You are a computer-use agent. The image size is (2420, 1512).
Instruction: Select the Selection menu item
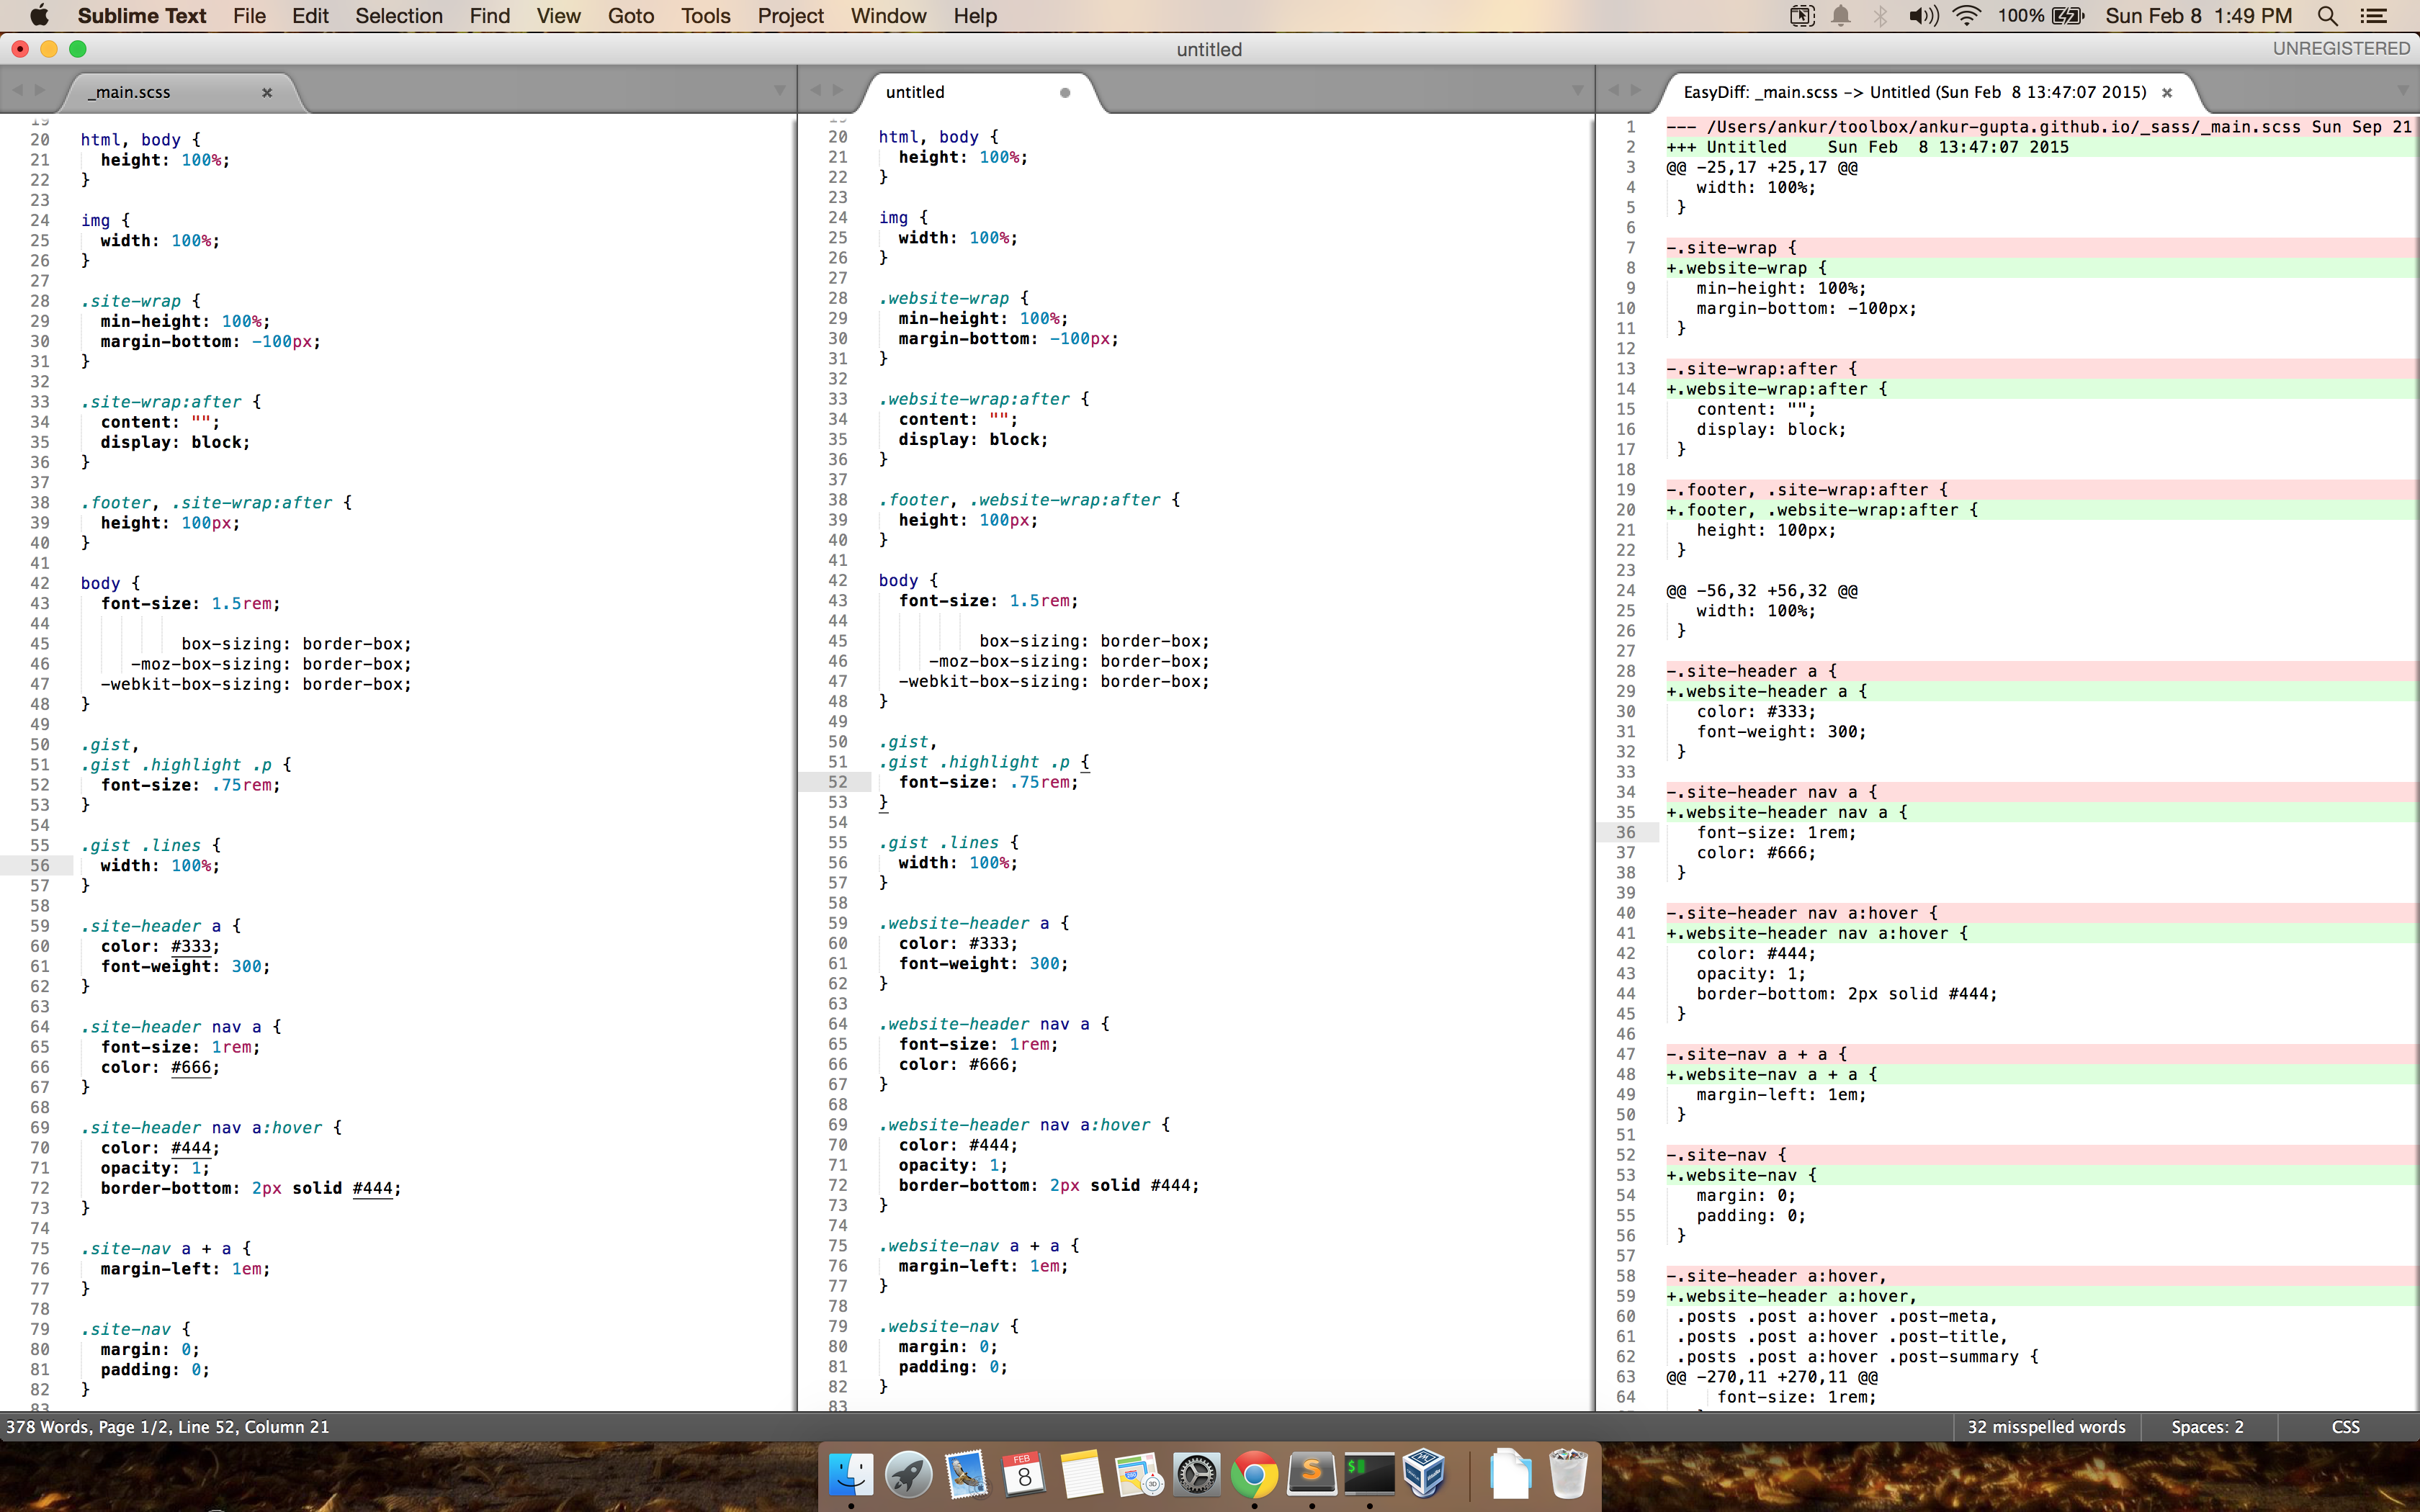pos(398,16)
